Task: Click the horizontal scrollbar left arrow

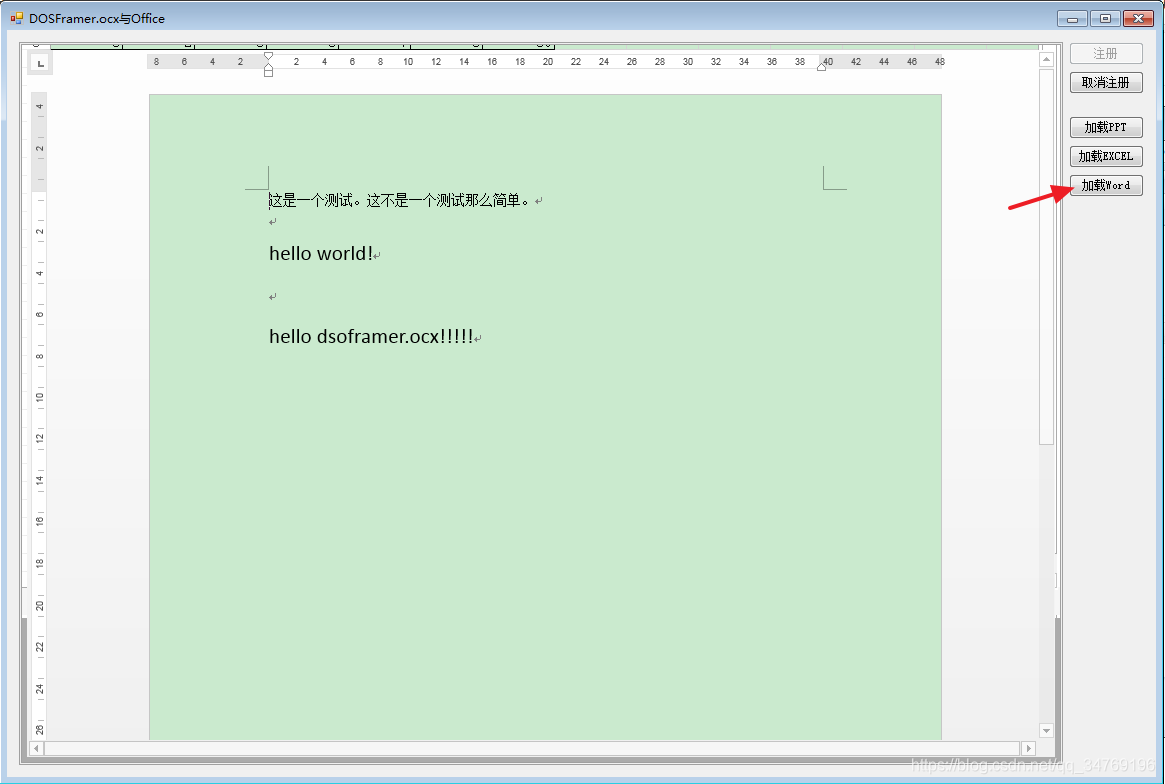Action: 36,748
